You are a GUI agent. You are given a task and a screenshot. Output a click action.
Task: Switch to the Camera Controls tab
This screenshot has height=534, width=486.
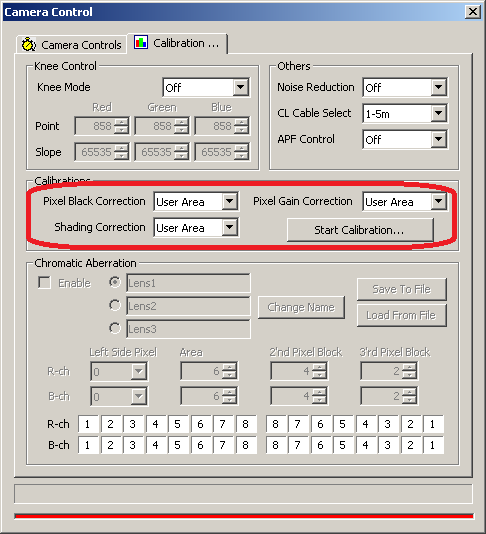tap(71, 45)
